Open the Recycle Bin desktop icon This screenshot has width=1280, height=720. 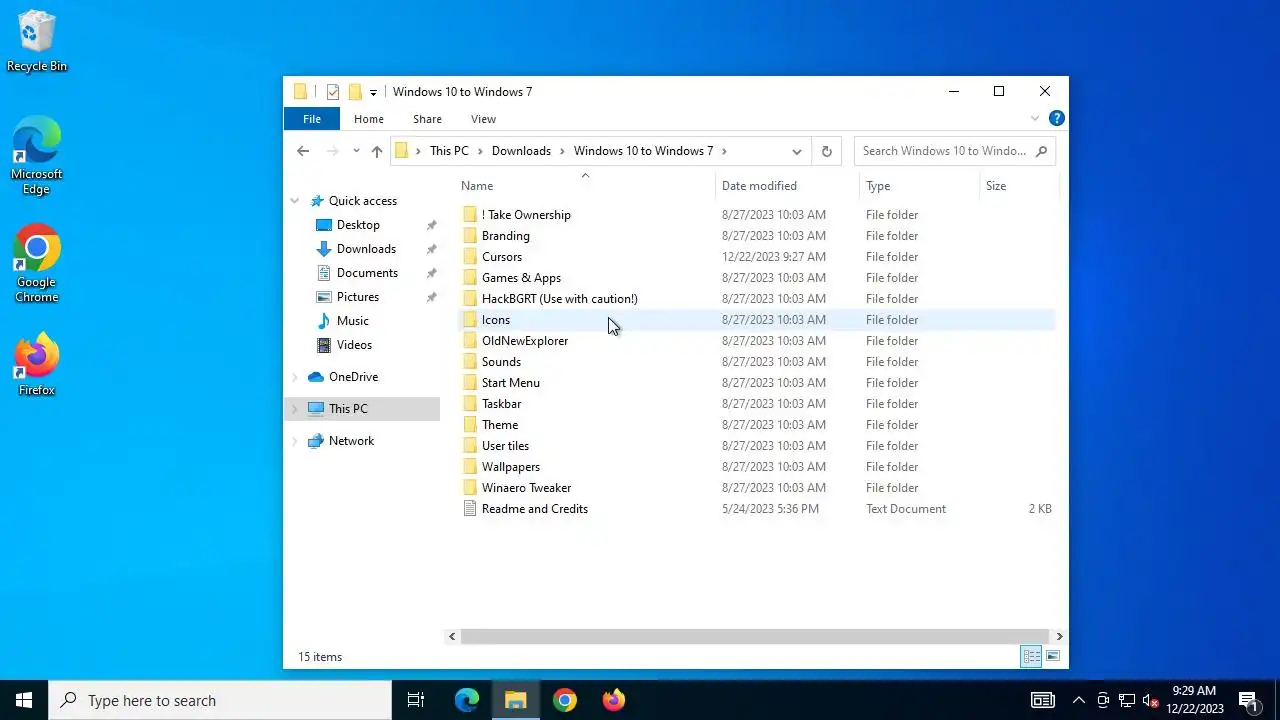(37, 42)
